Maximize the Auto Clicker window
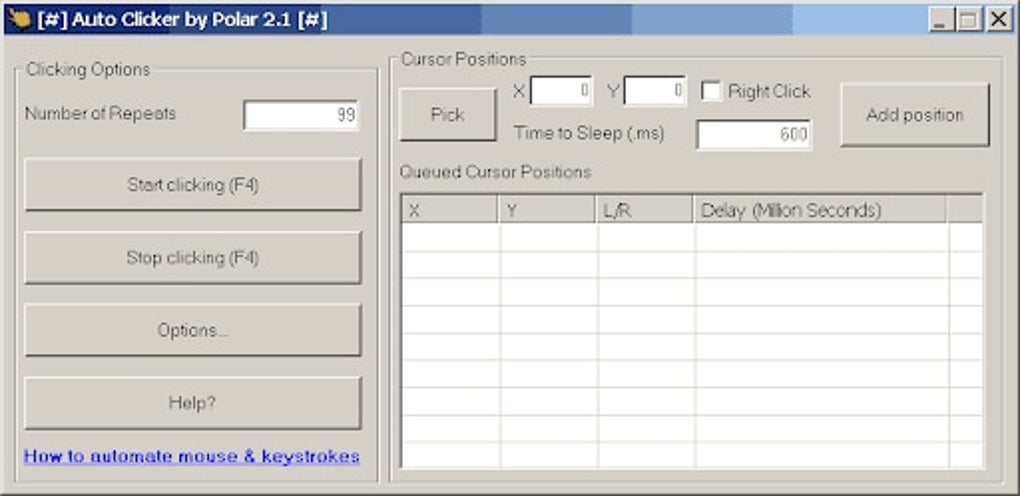This screenshot has height=496, width=1020. [968, 20]
